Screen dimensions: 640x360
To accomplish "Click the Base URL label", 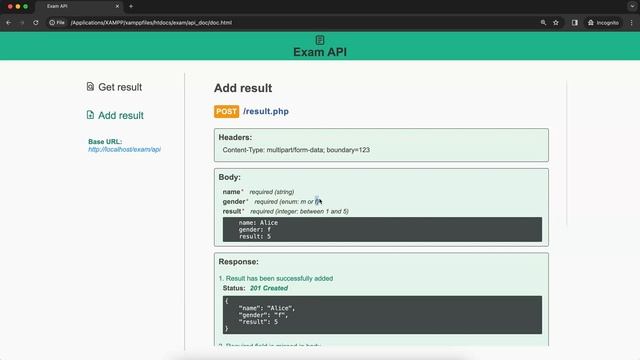I will tap(105, 142).
